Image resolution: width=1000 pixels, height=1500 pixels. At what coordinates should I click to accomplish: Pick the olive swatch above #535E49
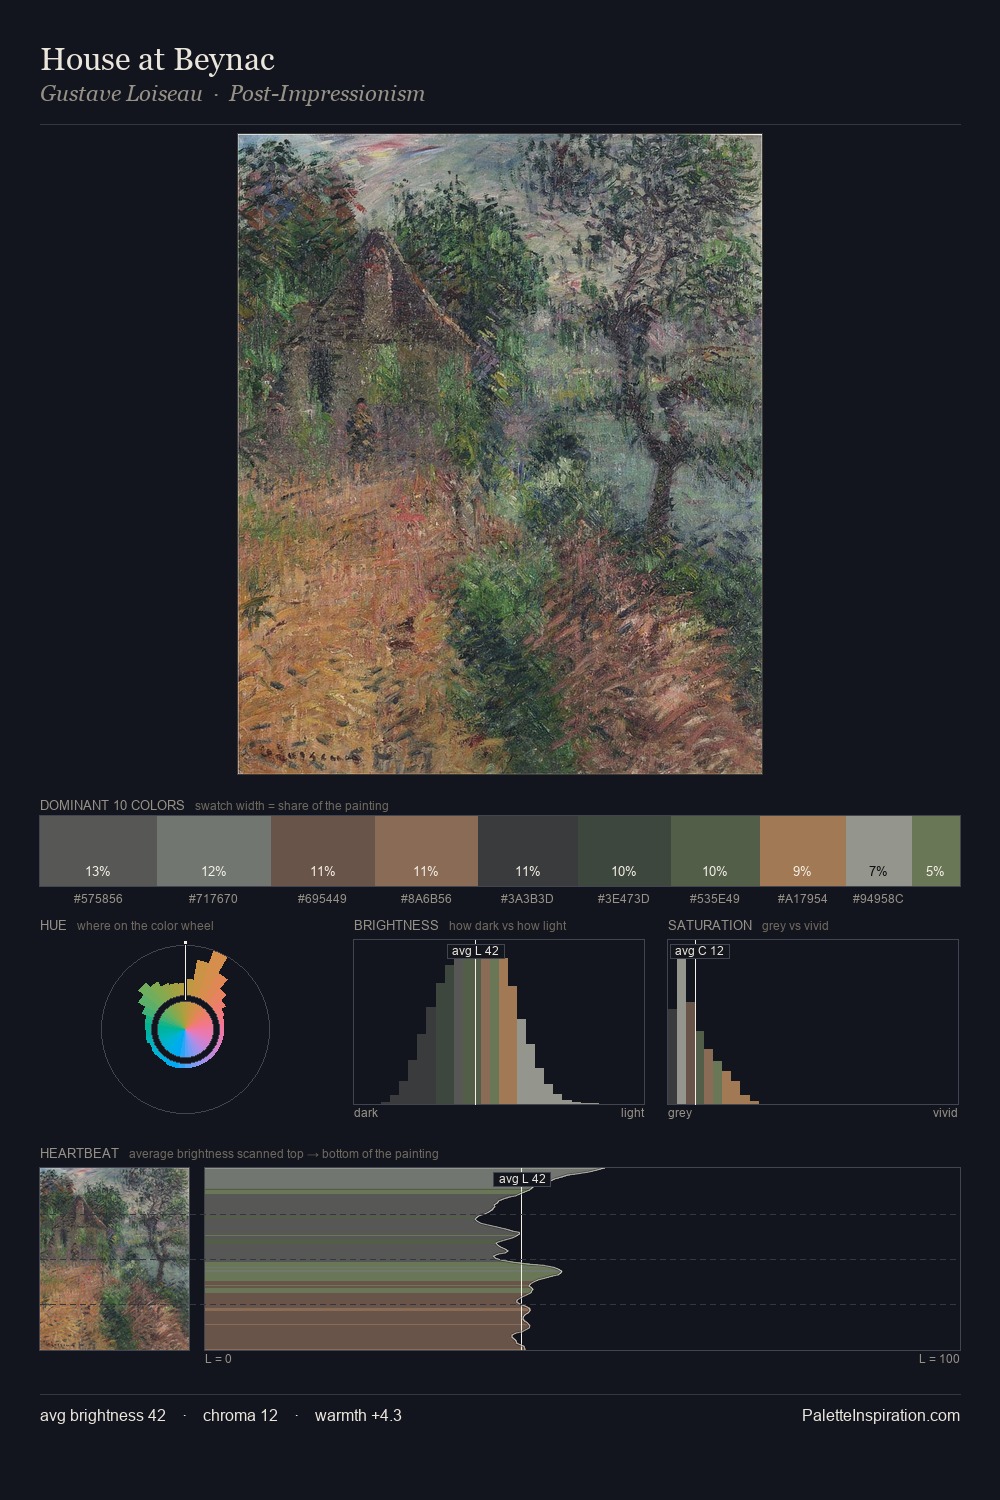point(715,851)
